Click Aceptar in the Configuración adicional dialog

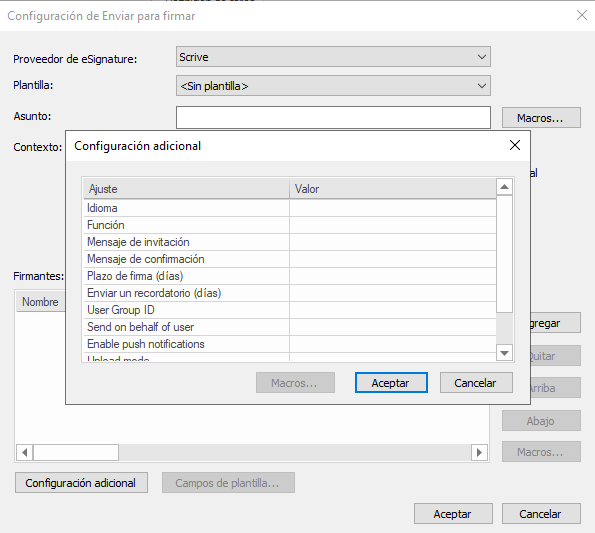coord(391,383)
